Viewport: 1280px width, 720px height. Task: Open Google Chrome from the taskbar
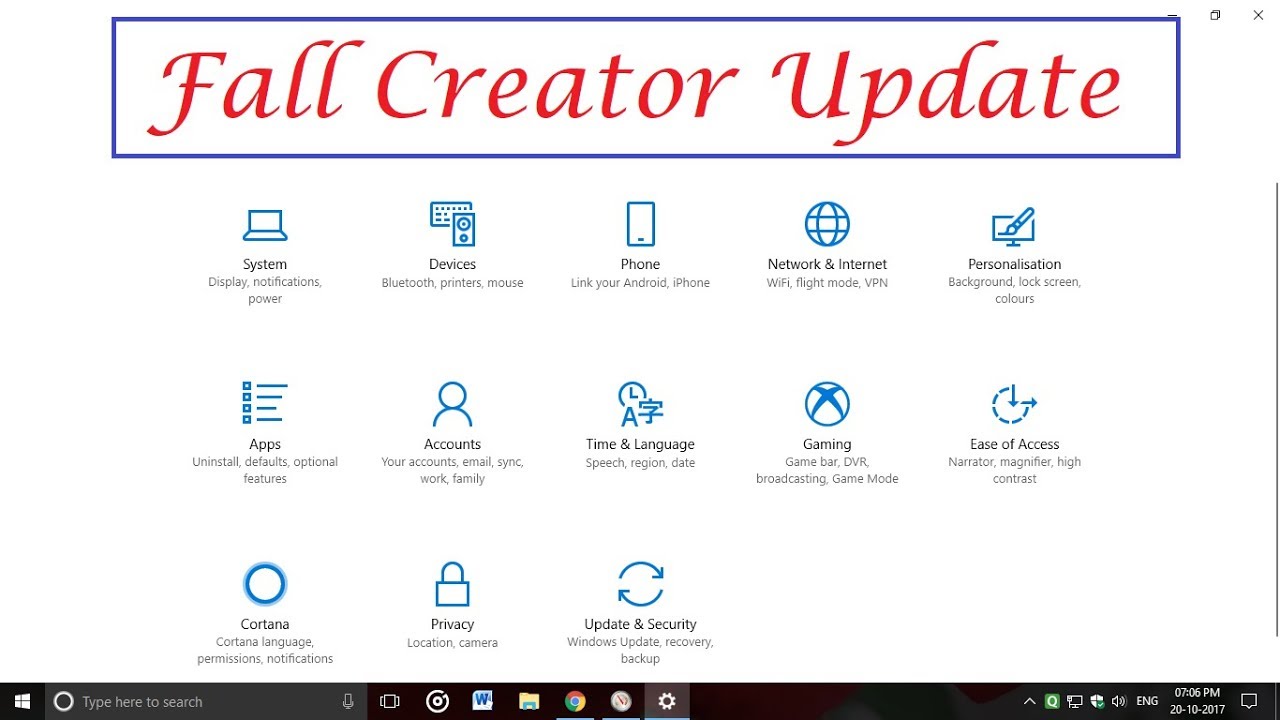(x=575, y=701)
